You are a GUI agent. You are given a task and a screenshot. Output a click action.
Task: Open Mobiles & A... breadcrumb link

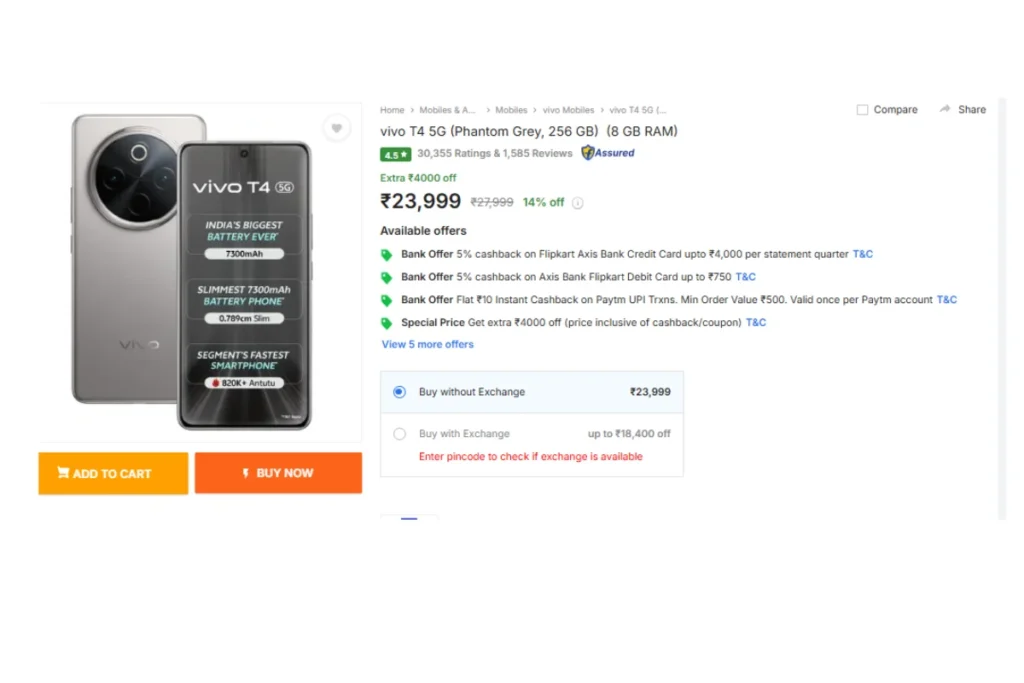447,110
